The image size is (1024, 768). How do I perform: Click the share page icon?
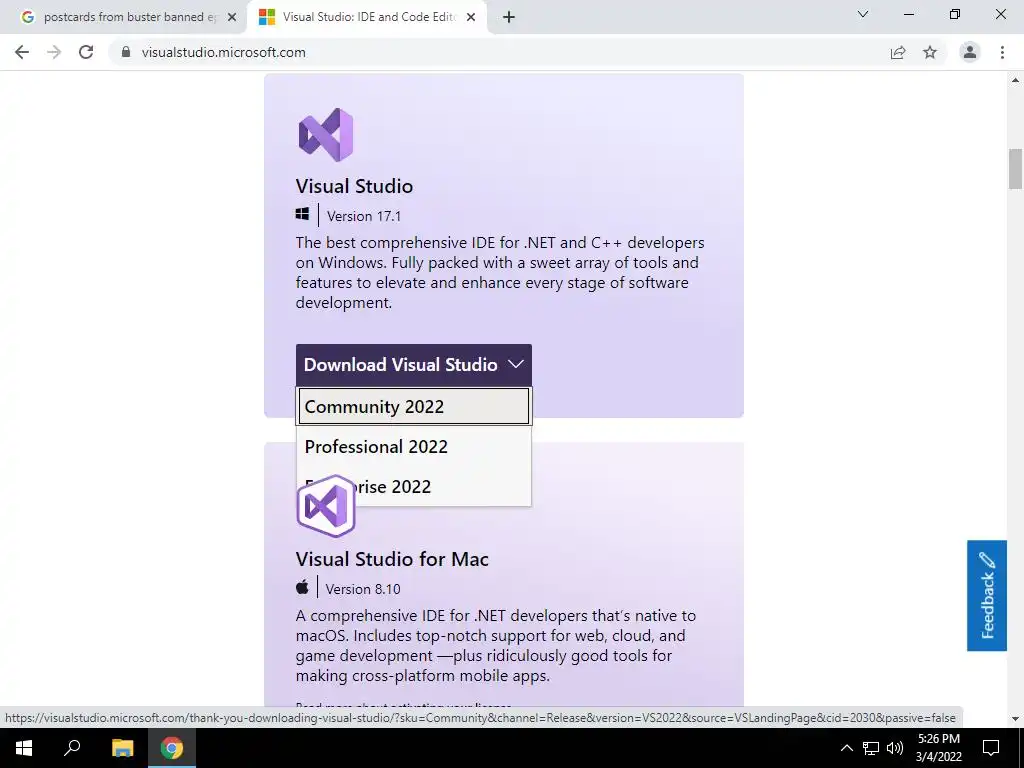point(898,52)
